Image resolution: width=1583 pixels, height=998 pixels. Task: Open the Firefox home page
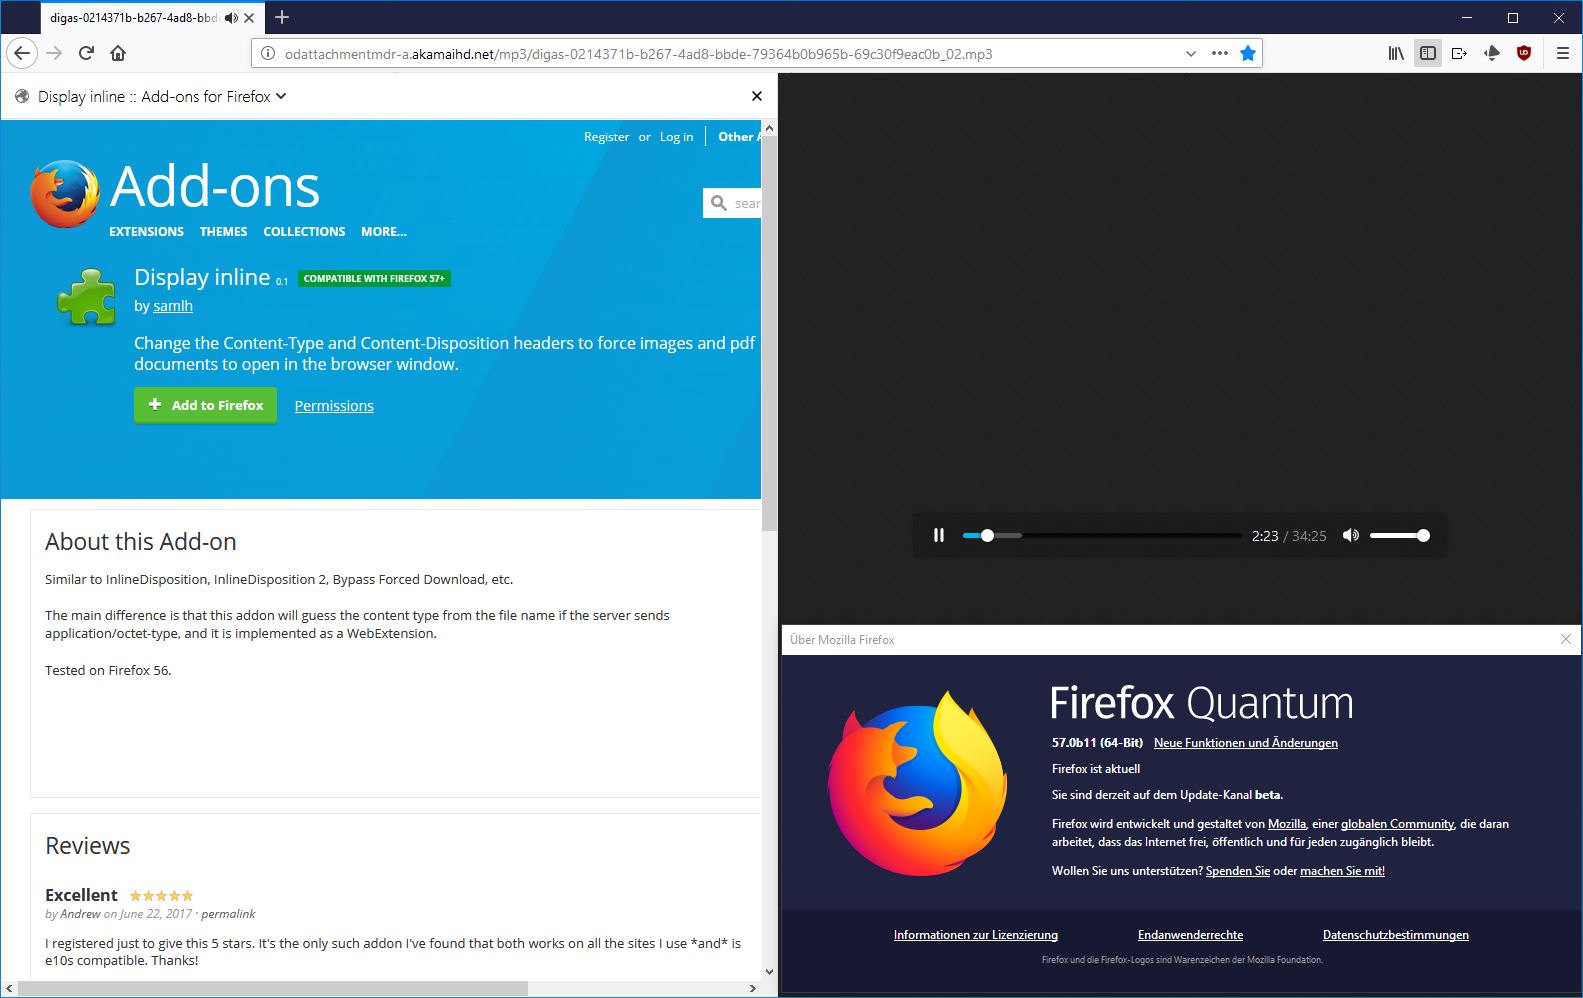118,53
